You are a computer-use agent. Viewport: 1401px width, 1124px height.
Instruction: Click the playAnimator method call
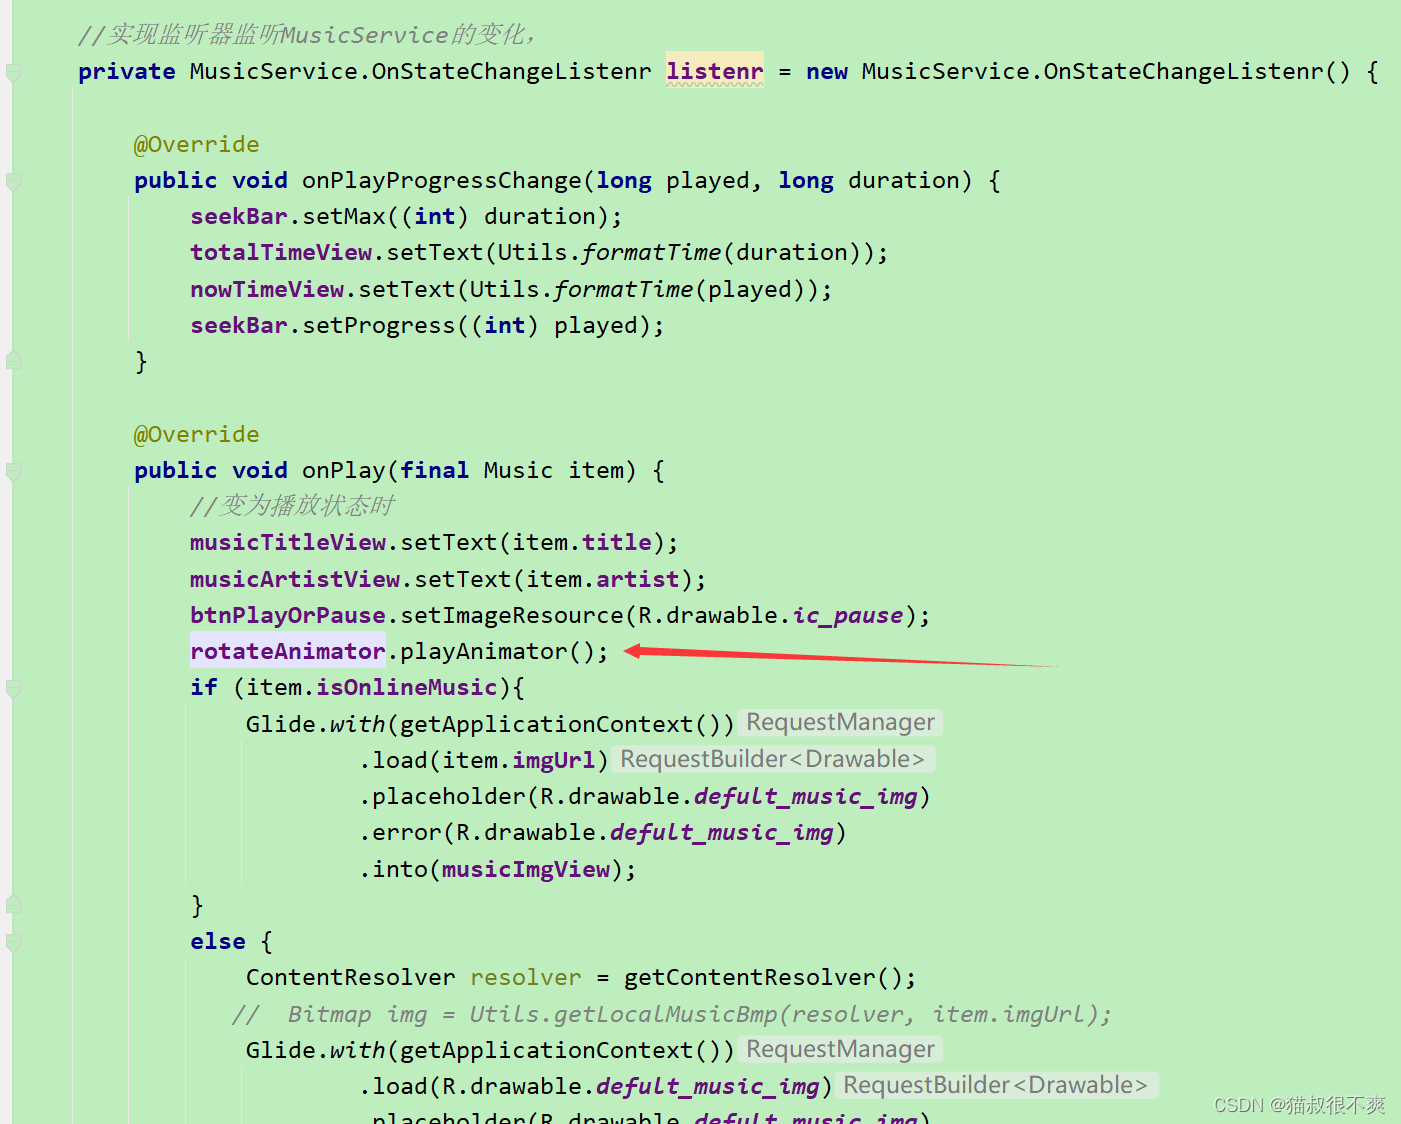click(484, 652)
